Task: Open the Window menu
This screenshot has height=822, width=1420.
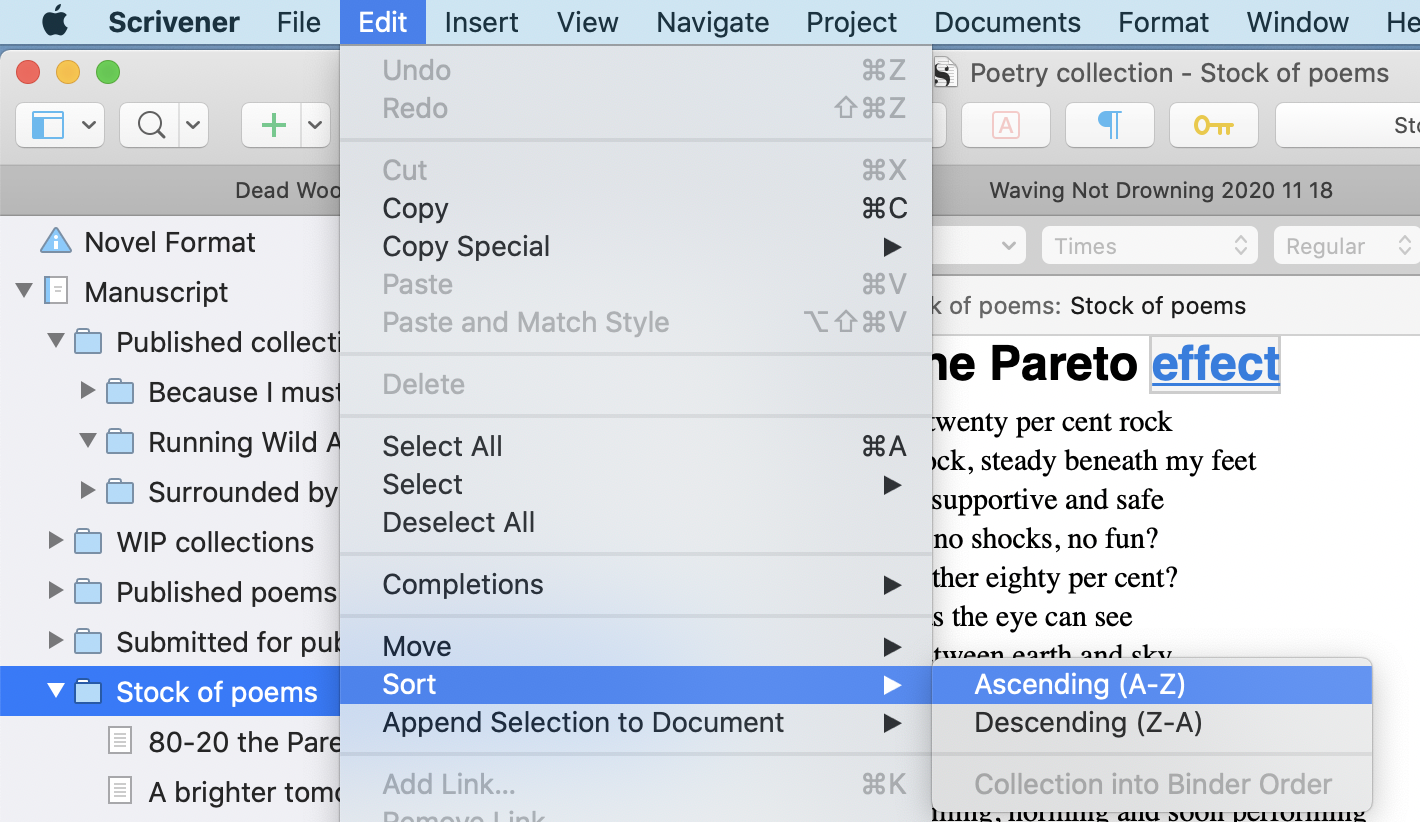Action: 1297,22
